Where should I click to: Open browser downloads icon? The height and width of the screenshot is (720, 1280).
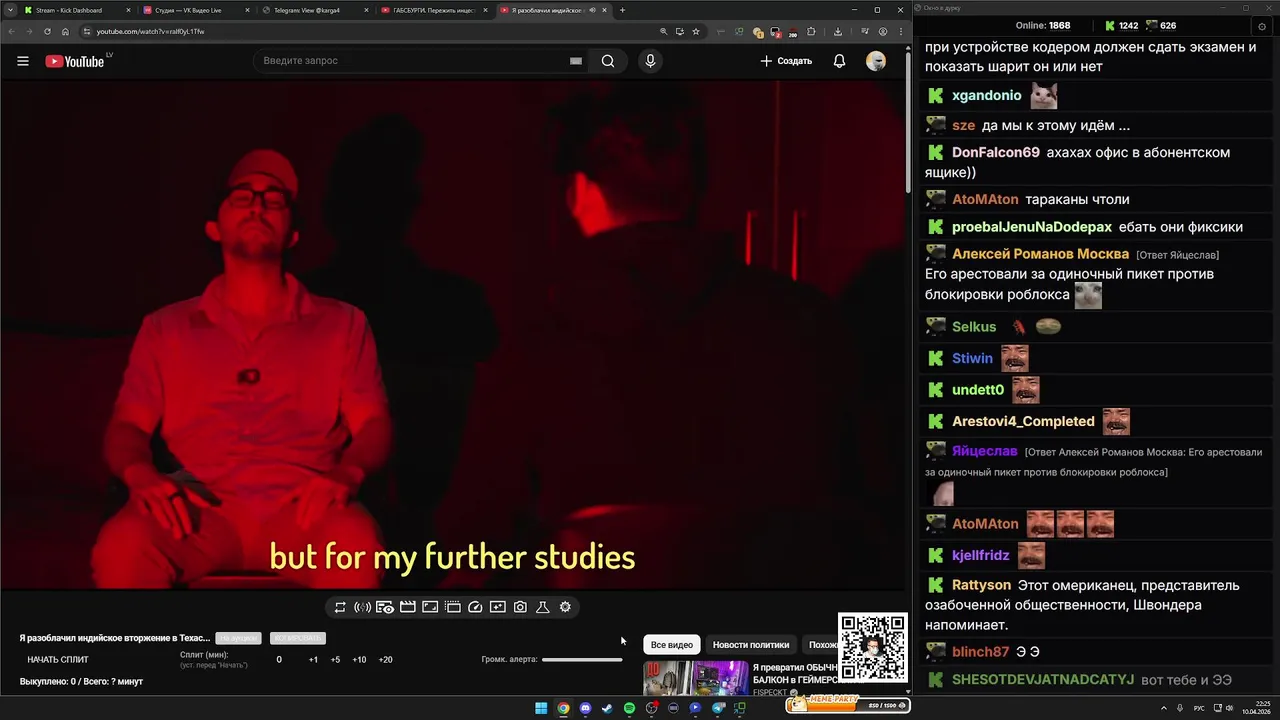[838, 31]
